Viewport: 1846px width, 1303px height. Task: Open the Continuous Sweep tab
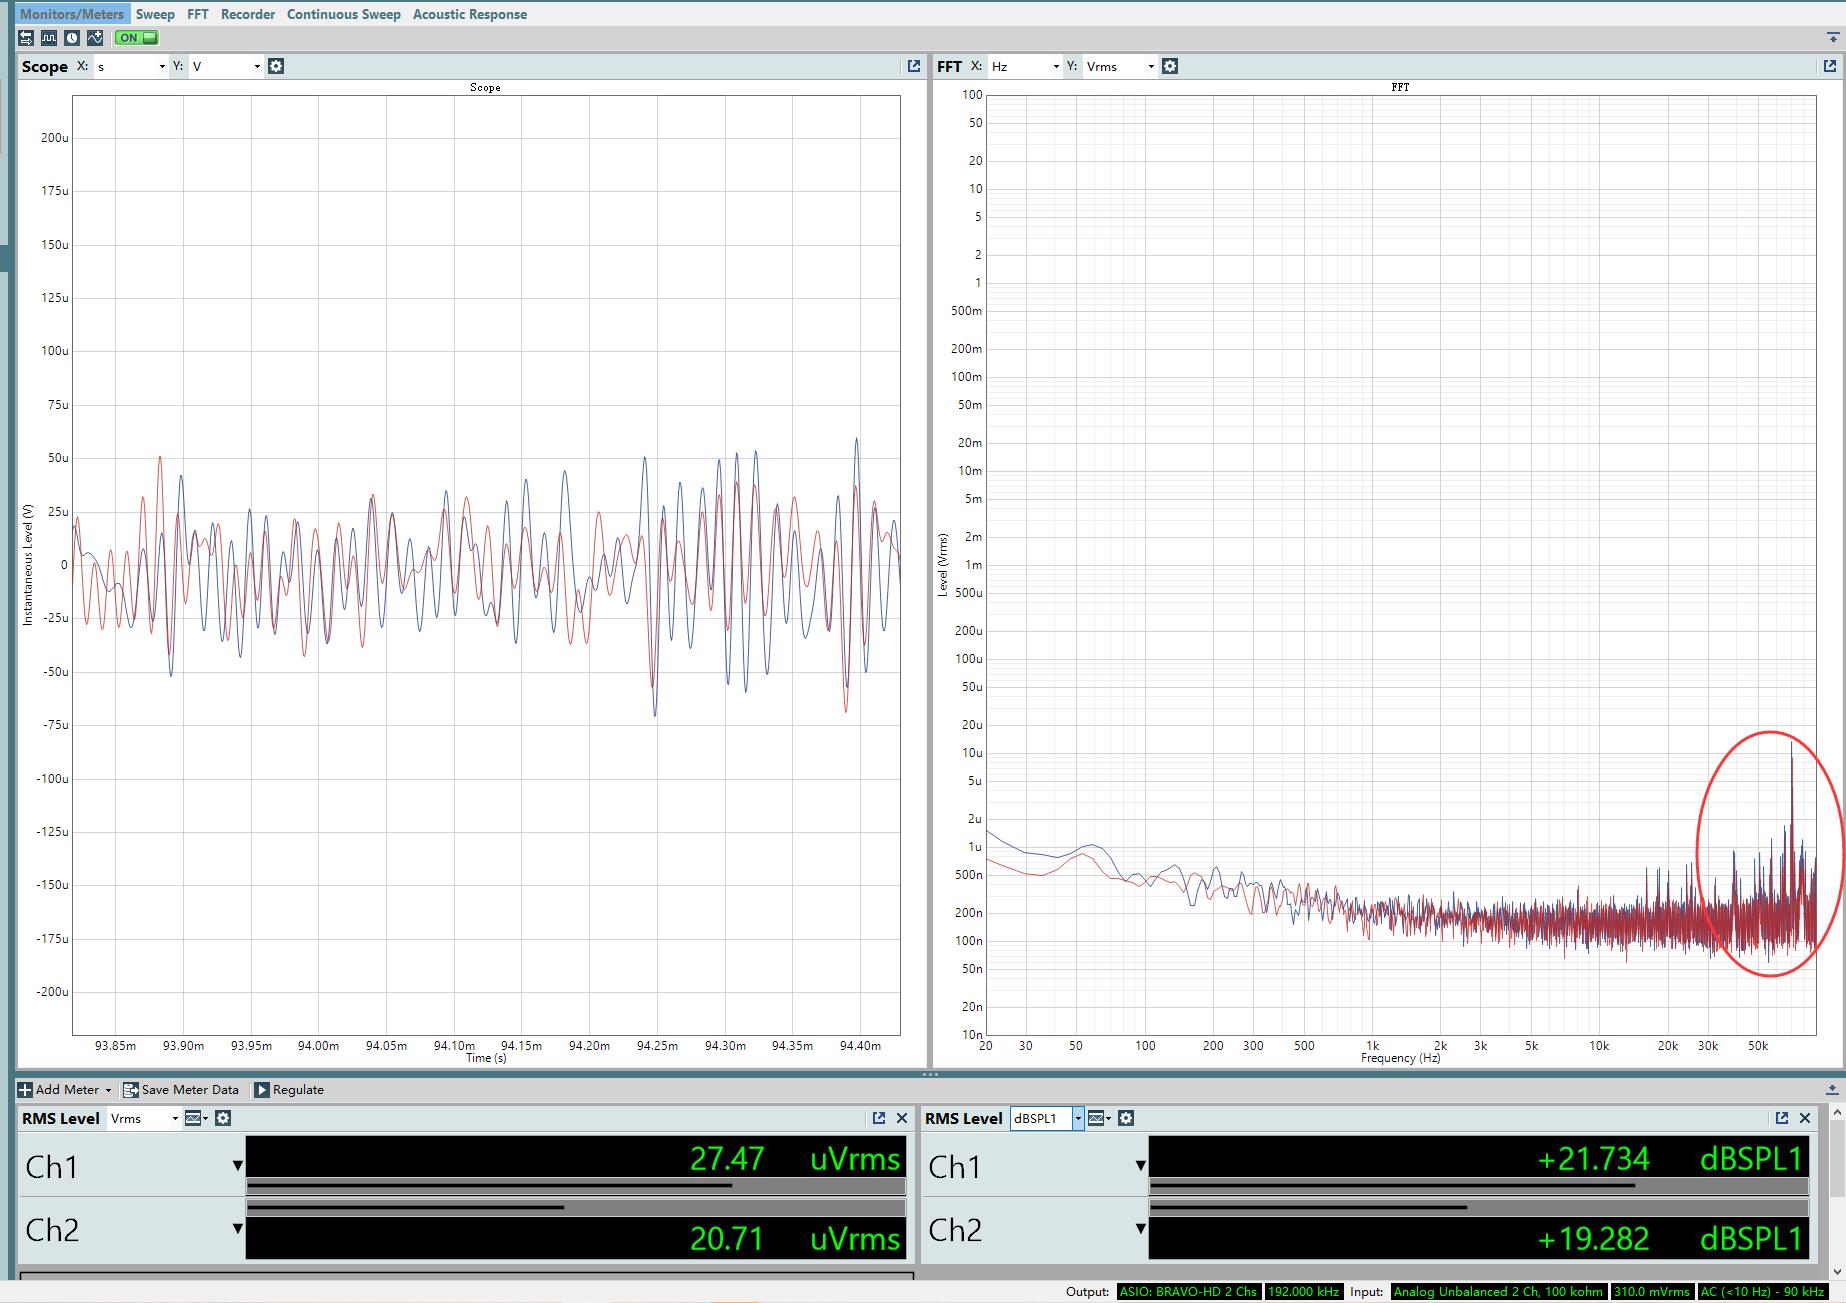[x=344, y=14]
